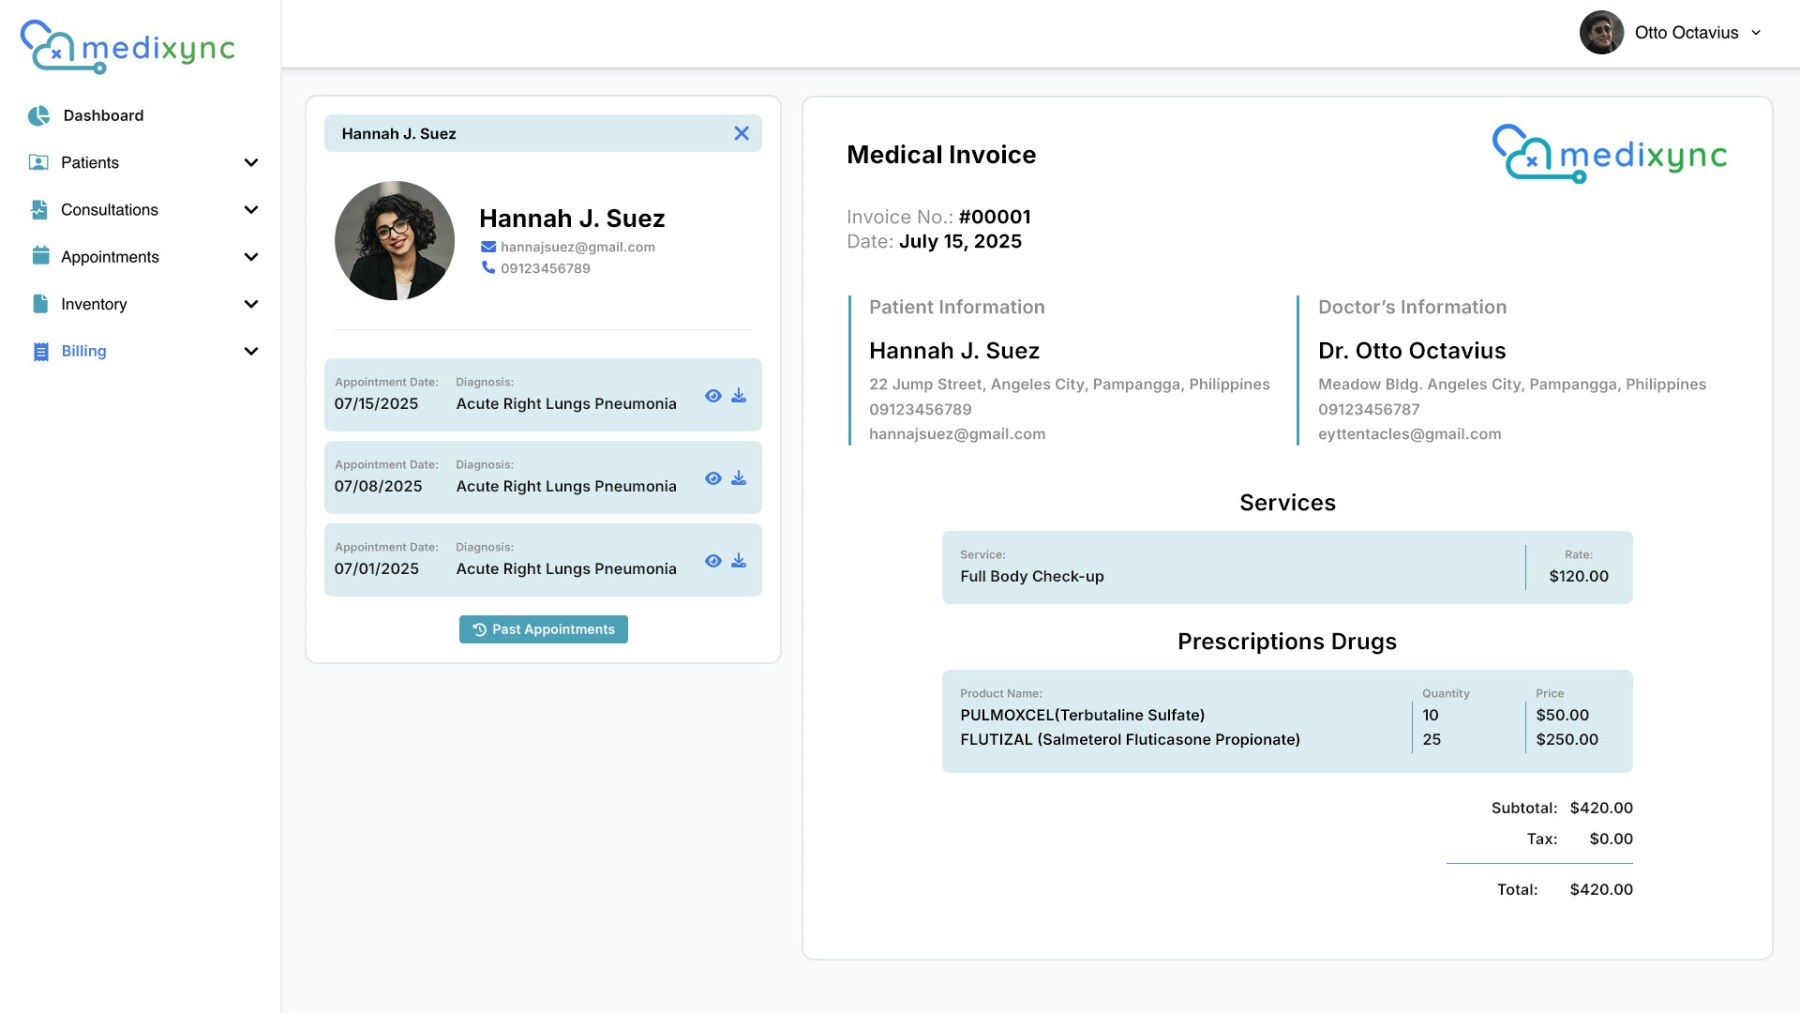Select Billing in the sidebar
The height and width of the screenshot is (1013, 1800).
(84, 351)
